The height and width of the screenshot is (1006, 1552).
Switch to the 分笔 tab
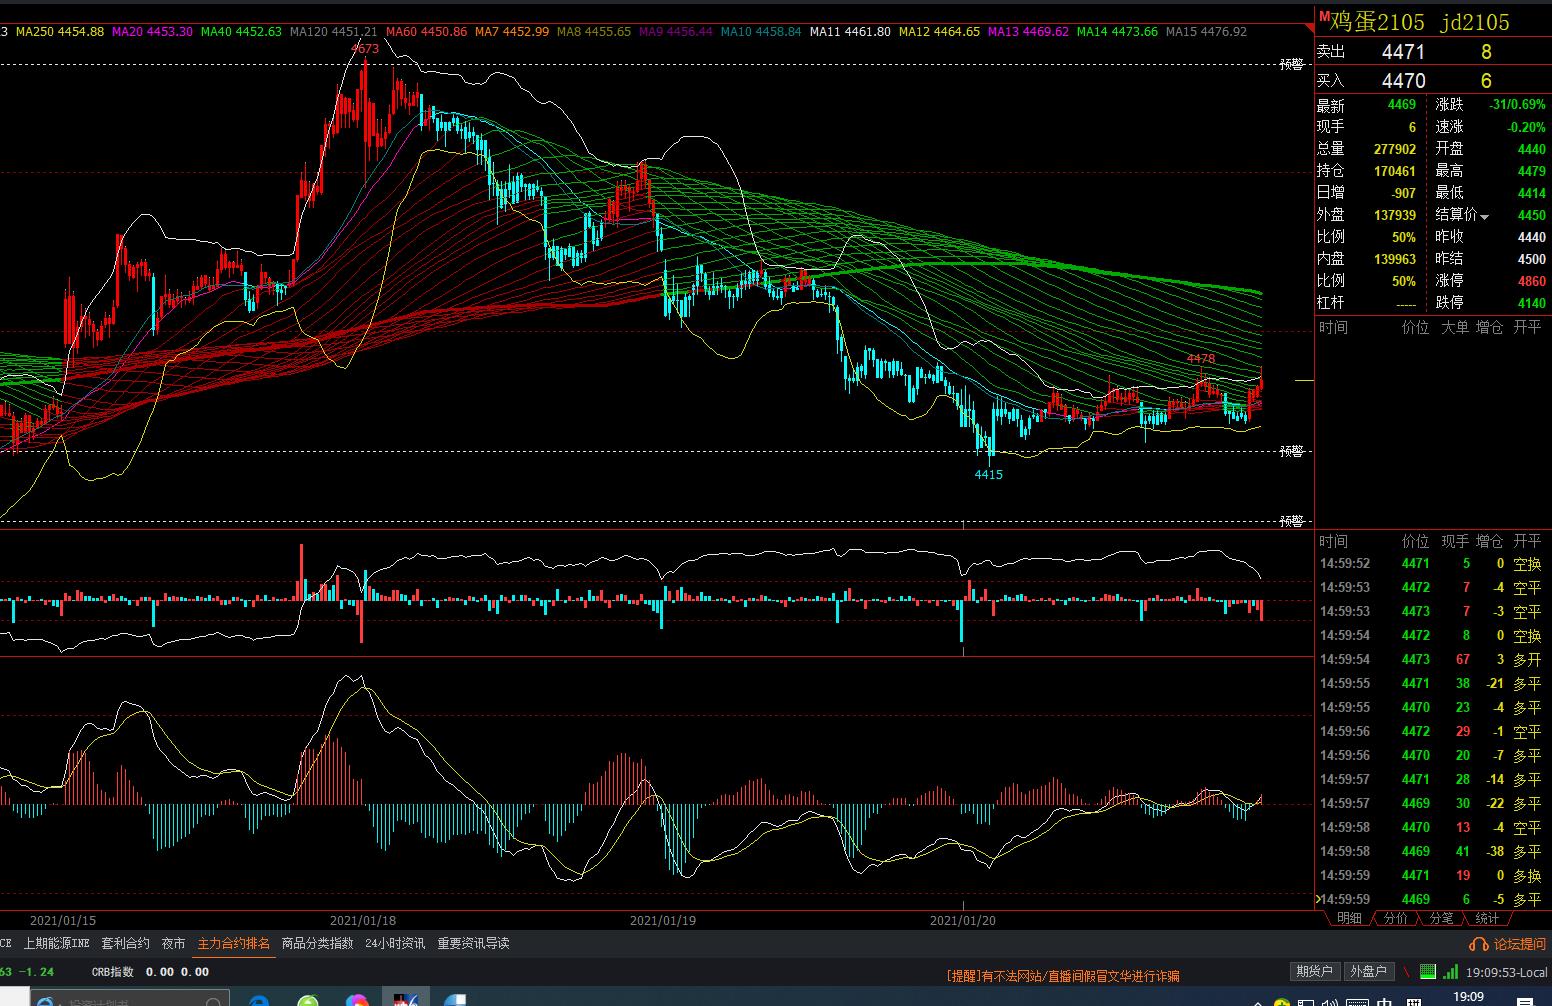(x=1442, y=918)
